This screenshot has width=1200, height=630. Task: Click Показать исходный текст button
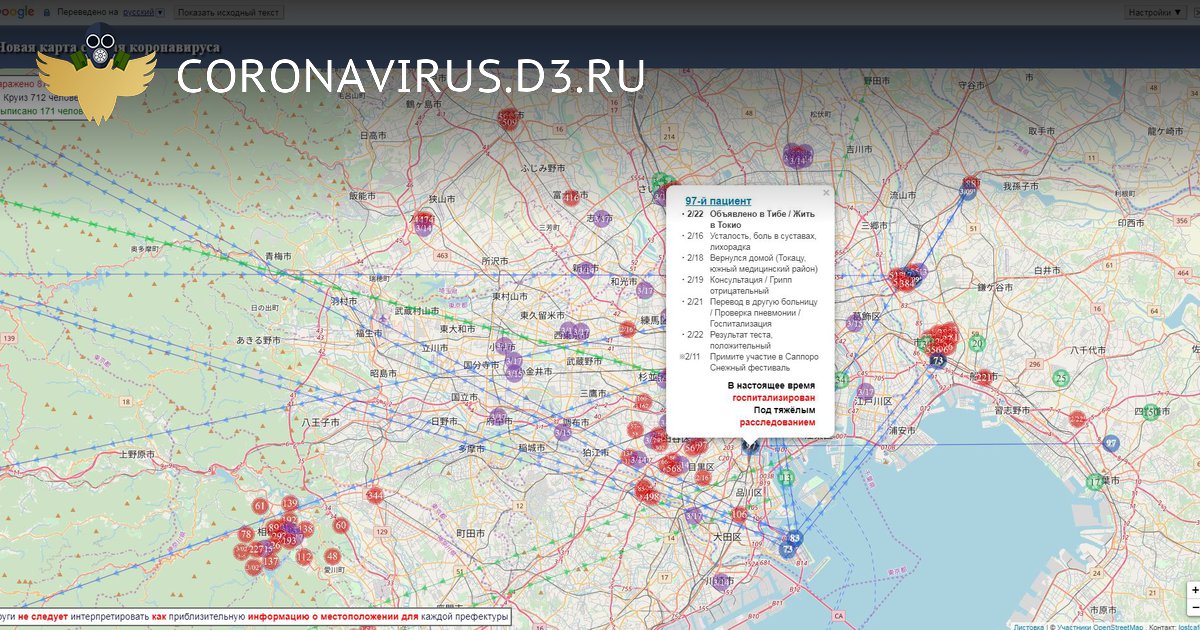click(x=229, y=13)
